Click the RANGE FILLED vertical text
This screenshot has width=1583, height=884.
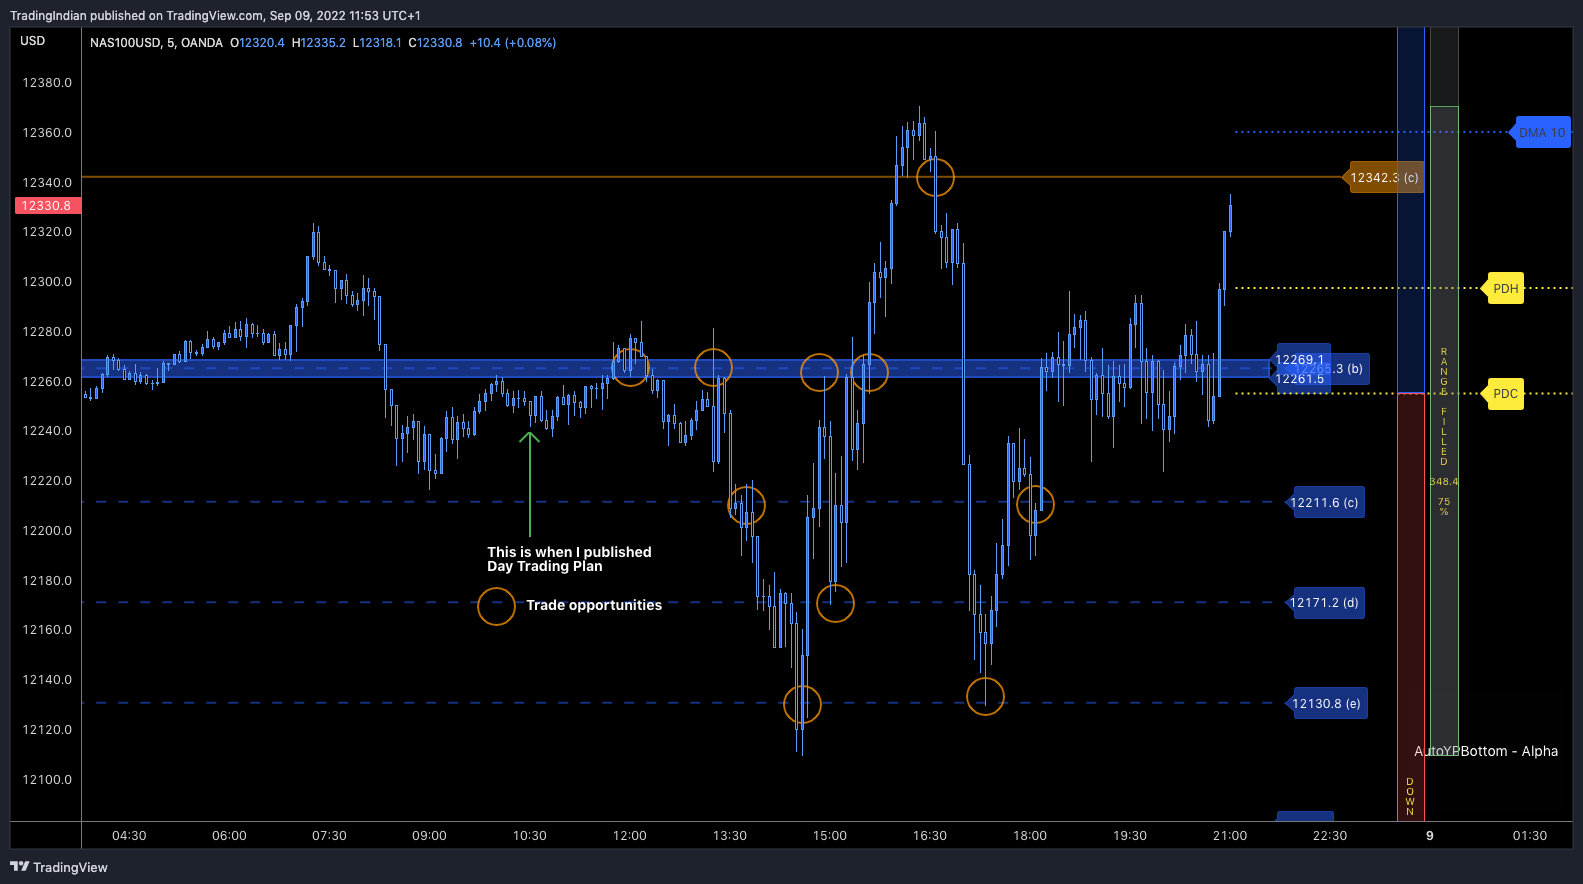tap(1444, 406)
